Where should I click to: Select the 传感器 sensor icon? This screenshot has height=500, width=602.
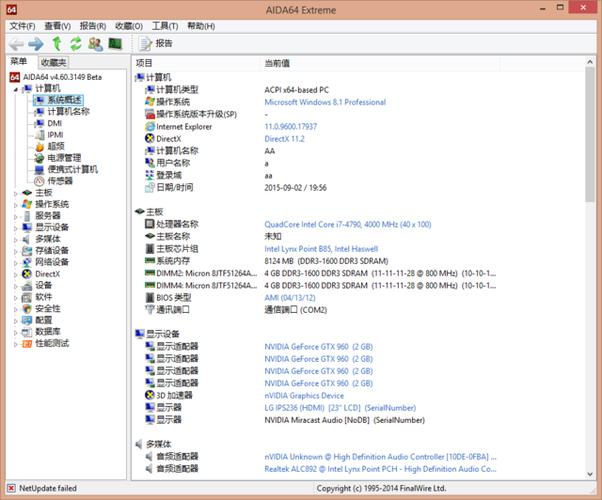coord(40,181)
